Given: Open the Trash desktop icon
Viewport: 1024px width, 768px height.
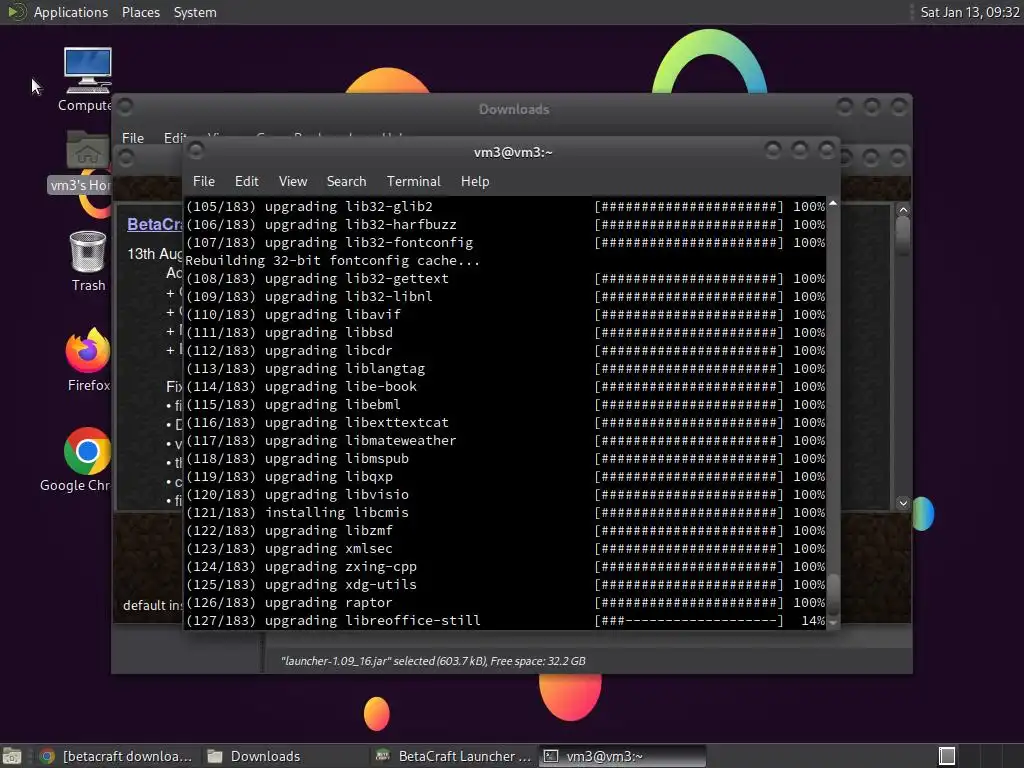Looking at the screenshot, I should pos(88,261).
